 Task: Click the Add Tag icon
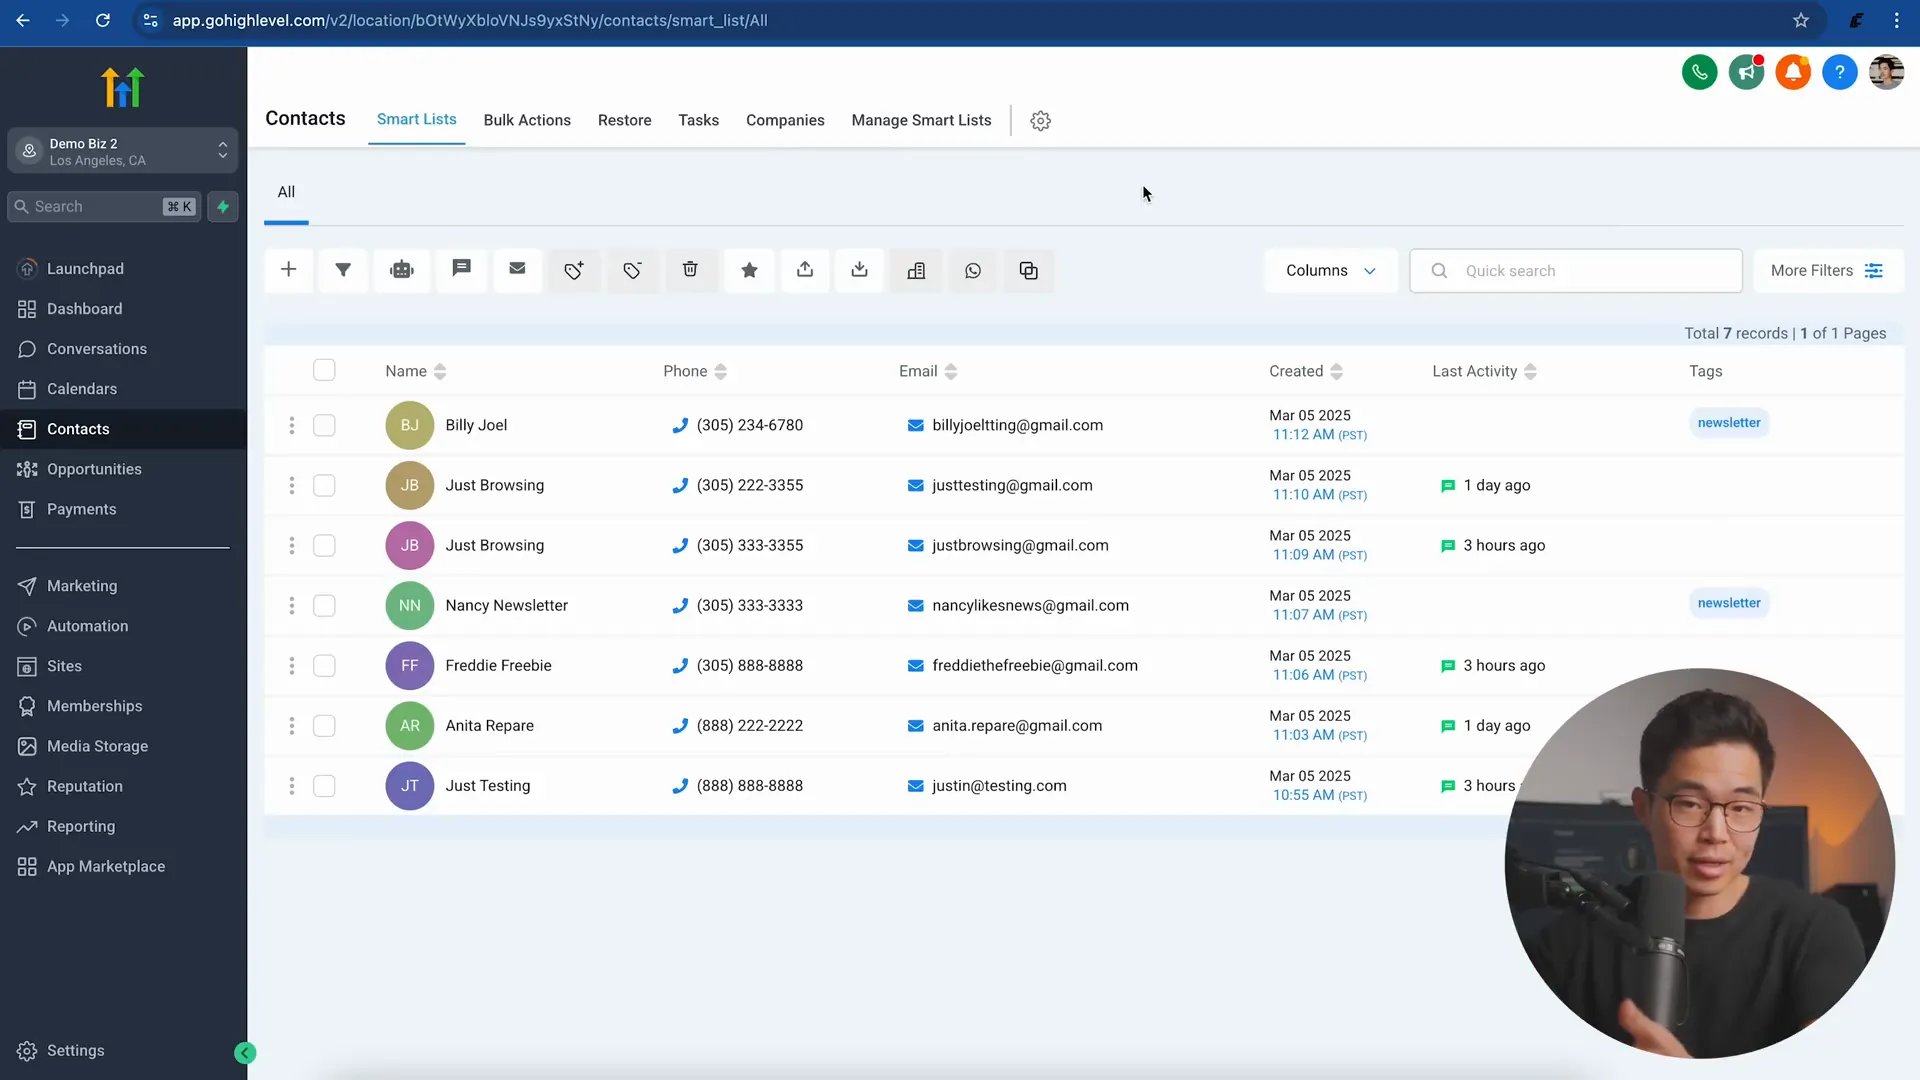(x=574, y=270)
